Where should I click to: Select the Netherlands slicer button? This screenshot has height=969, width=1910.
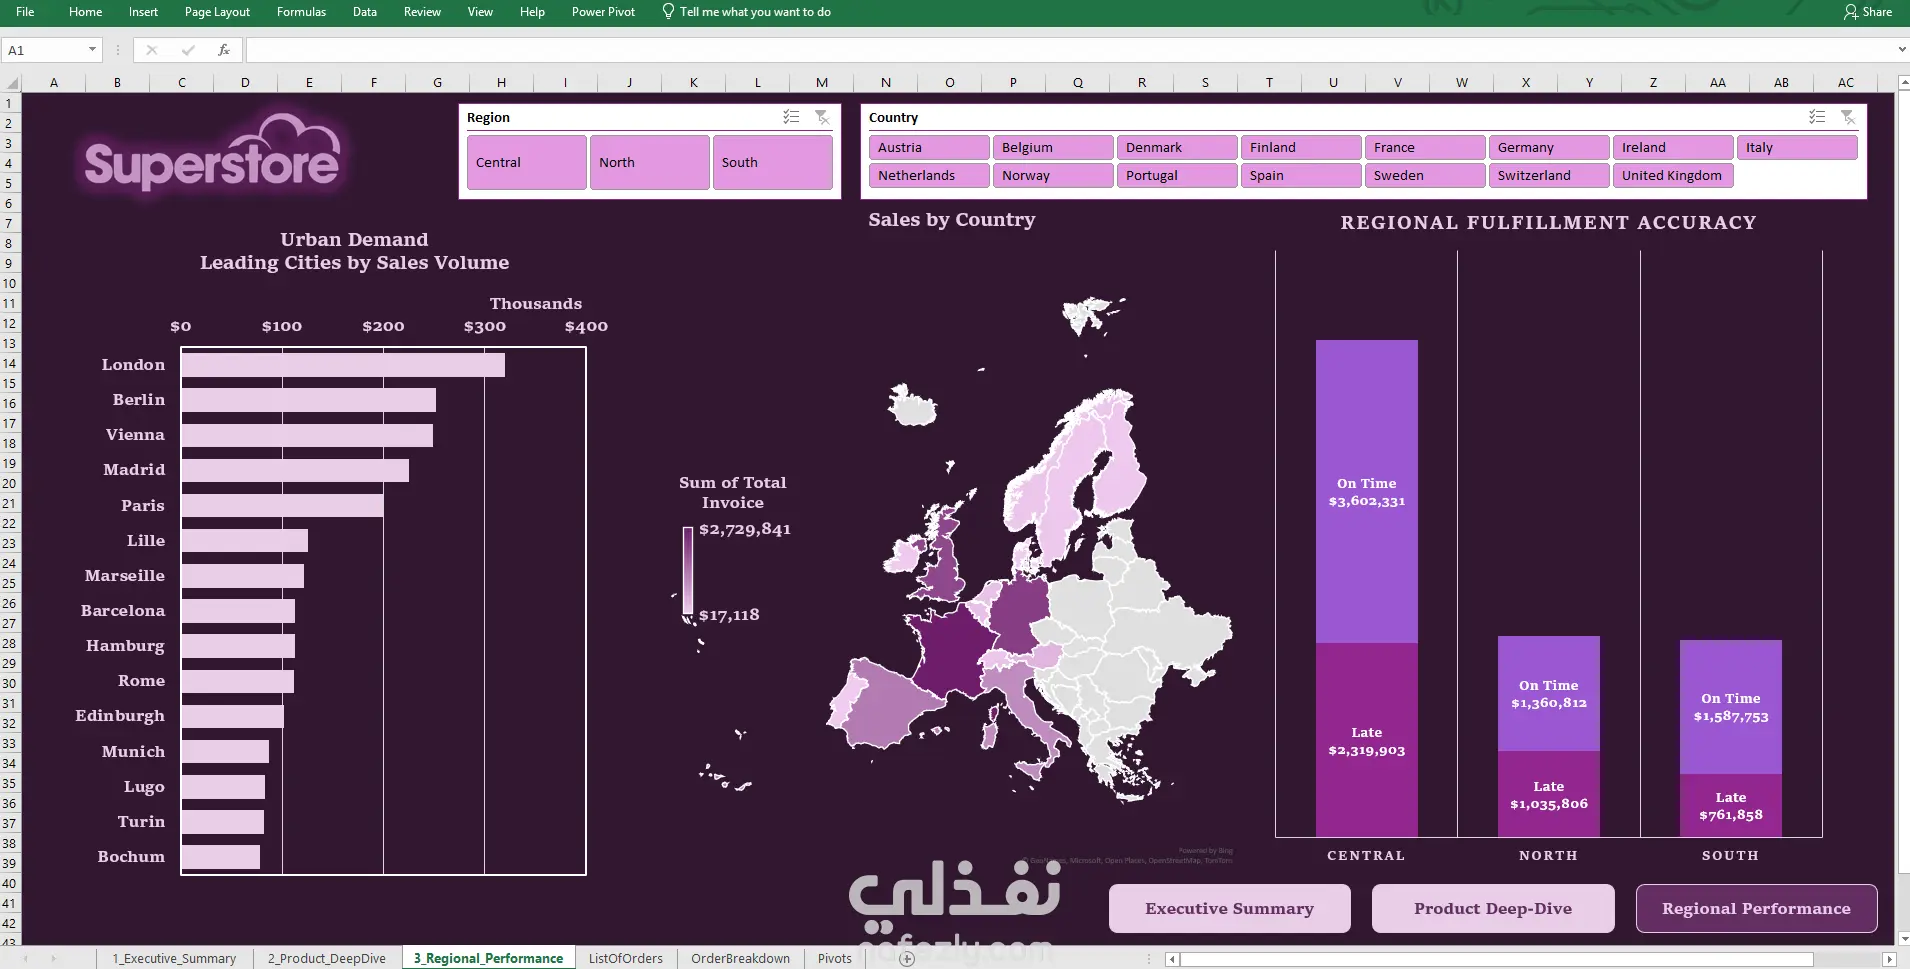[x=929, y=175]
